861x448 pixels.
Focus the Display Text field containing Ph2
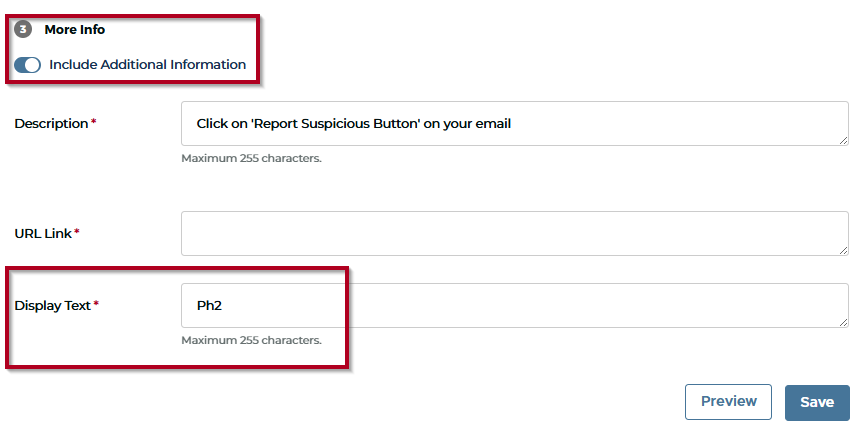point(515,305)
